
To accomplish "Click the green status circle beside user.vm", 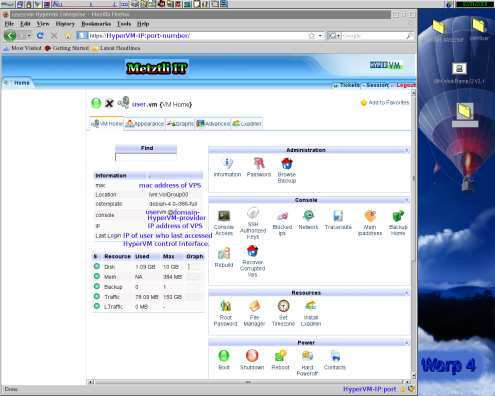I will coord(96,103).
